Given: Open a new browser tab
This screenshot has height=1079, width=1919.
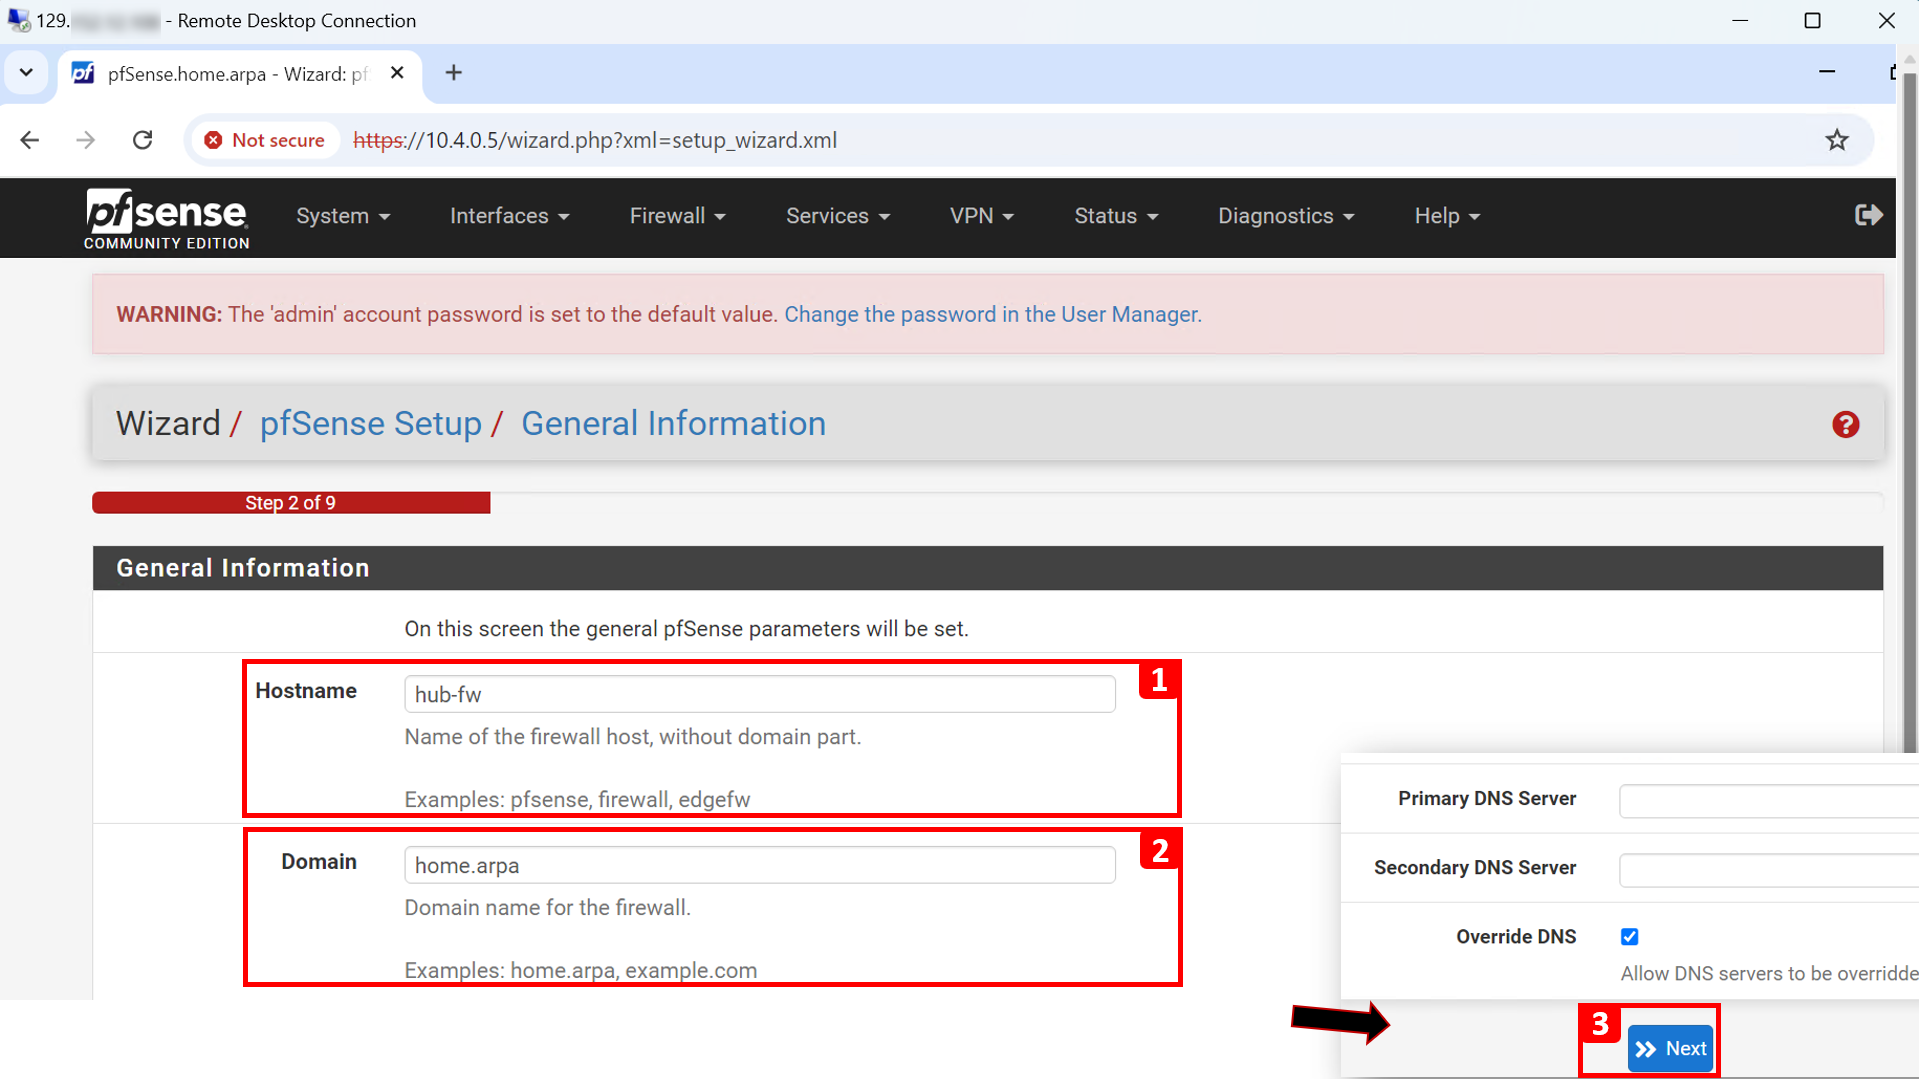Looking at the screenshot, I should click(454, 73).
